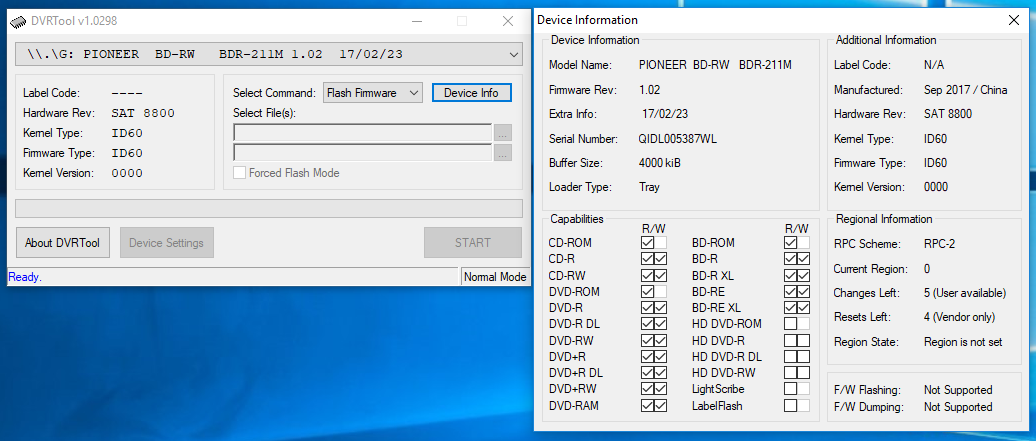1036x441 pixels.
Task: Click Resets Left value 4 (Vendor only)
Action: (959, 317)
